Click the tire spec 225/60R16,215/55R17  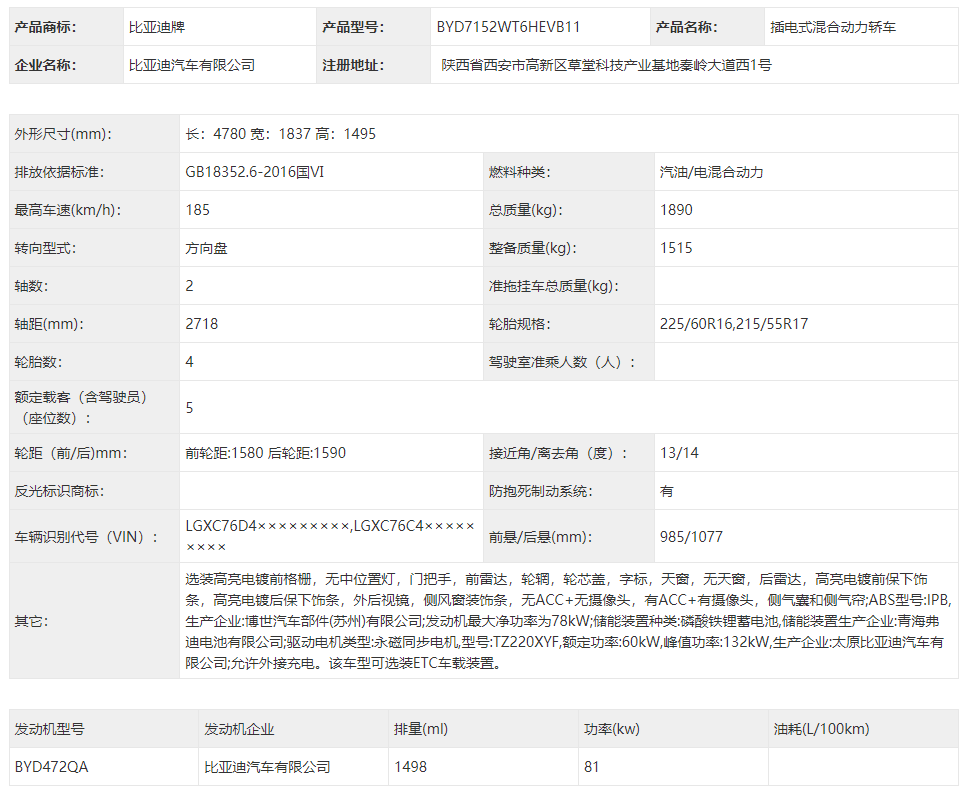click(x=734, y=324)
